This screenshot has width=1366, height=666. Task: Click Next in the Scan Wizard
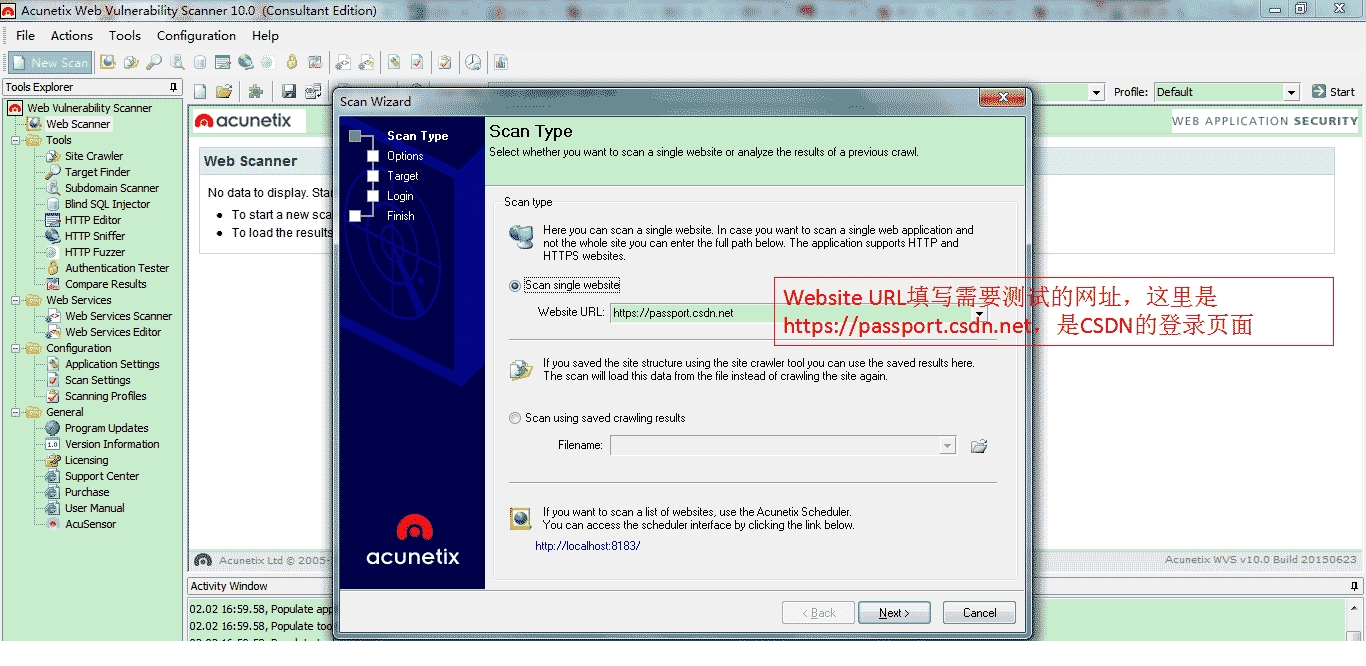(894, 613)
